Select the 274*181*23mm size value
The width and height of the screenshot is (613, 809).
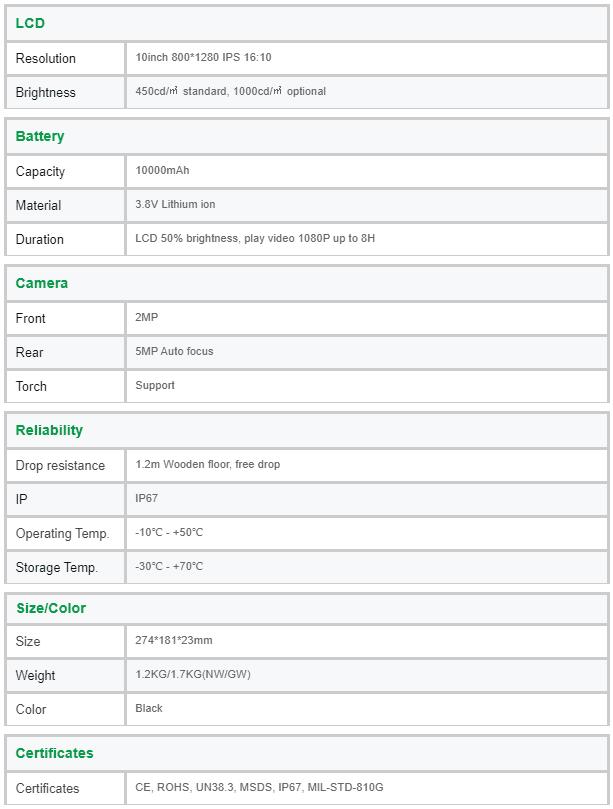pyautogui.click(x=174, y=640)
